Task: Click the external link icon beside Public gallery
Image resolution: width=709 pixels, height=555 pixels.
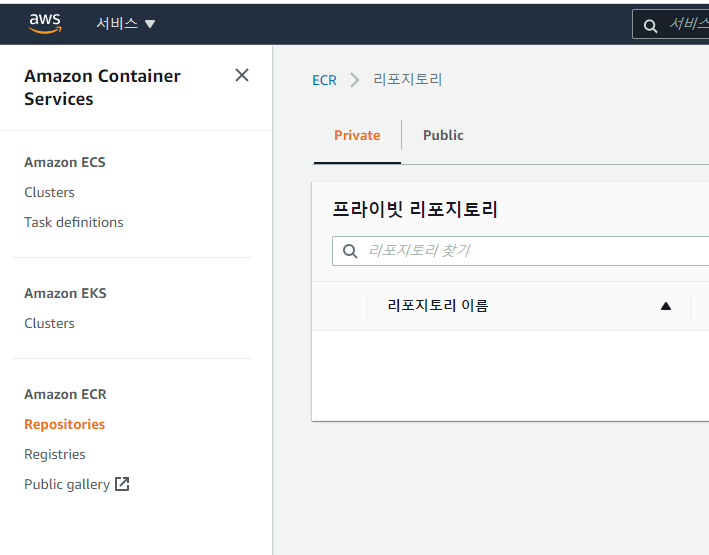Action: pyautogui.click(x=122, y=484)
